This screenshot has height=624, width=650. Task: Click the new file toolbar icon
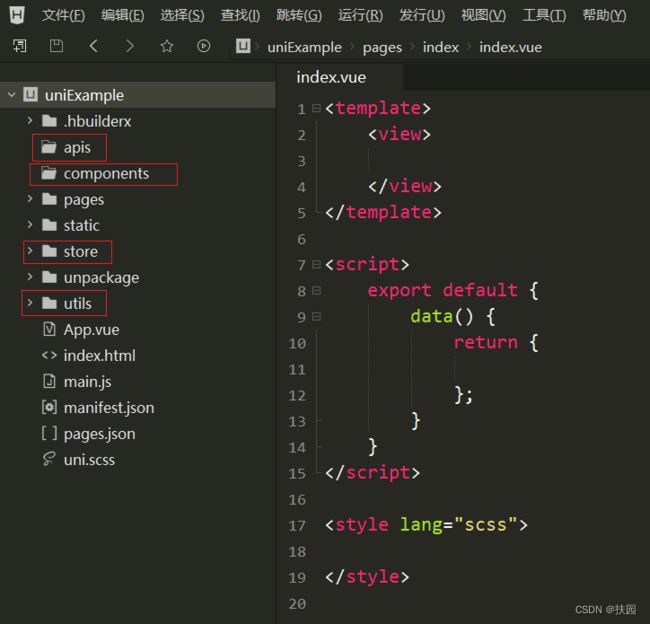(19, 46)
